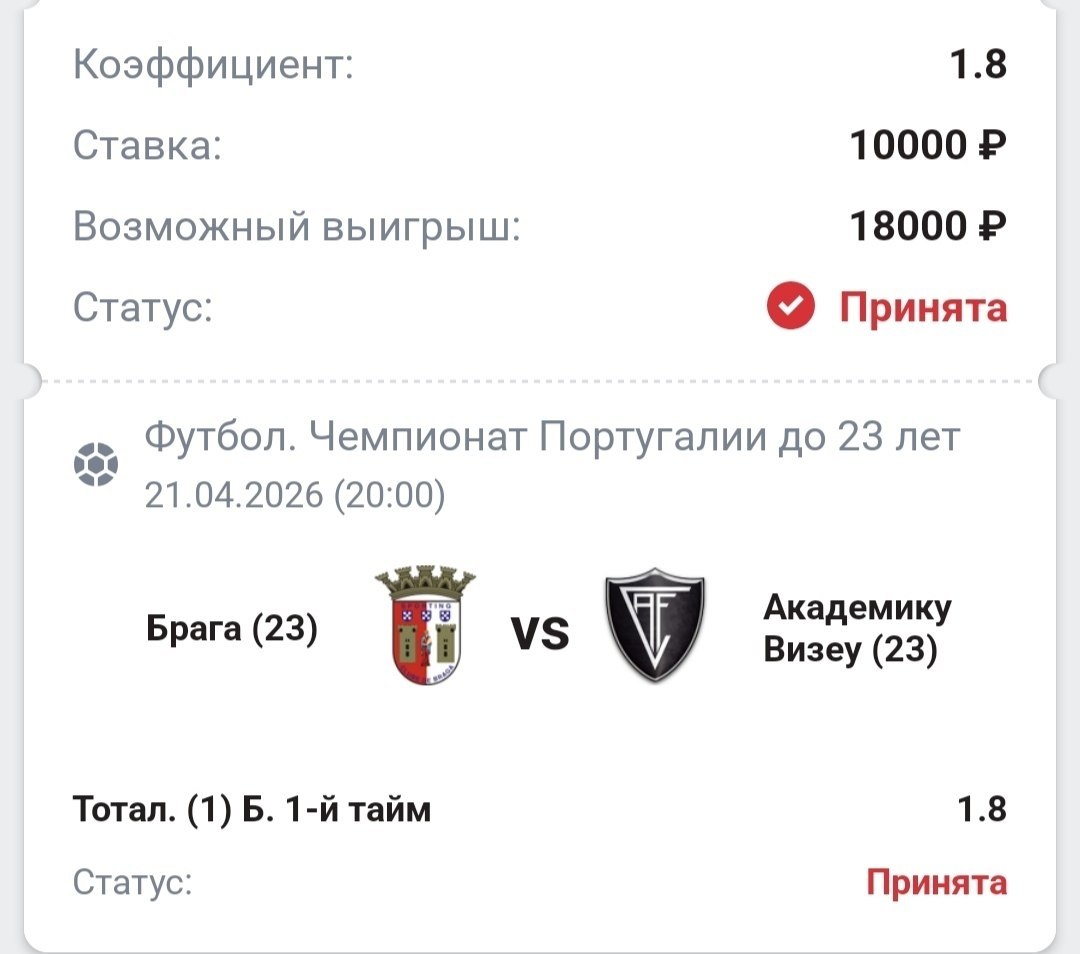Click the ruble sign beside 10000
This screenshot has height=954, width=1080.
tap(990, 147)
